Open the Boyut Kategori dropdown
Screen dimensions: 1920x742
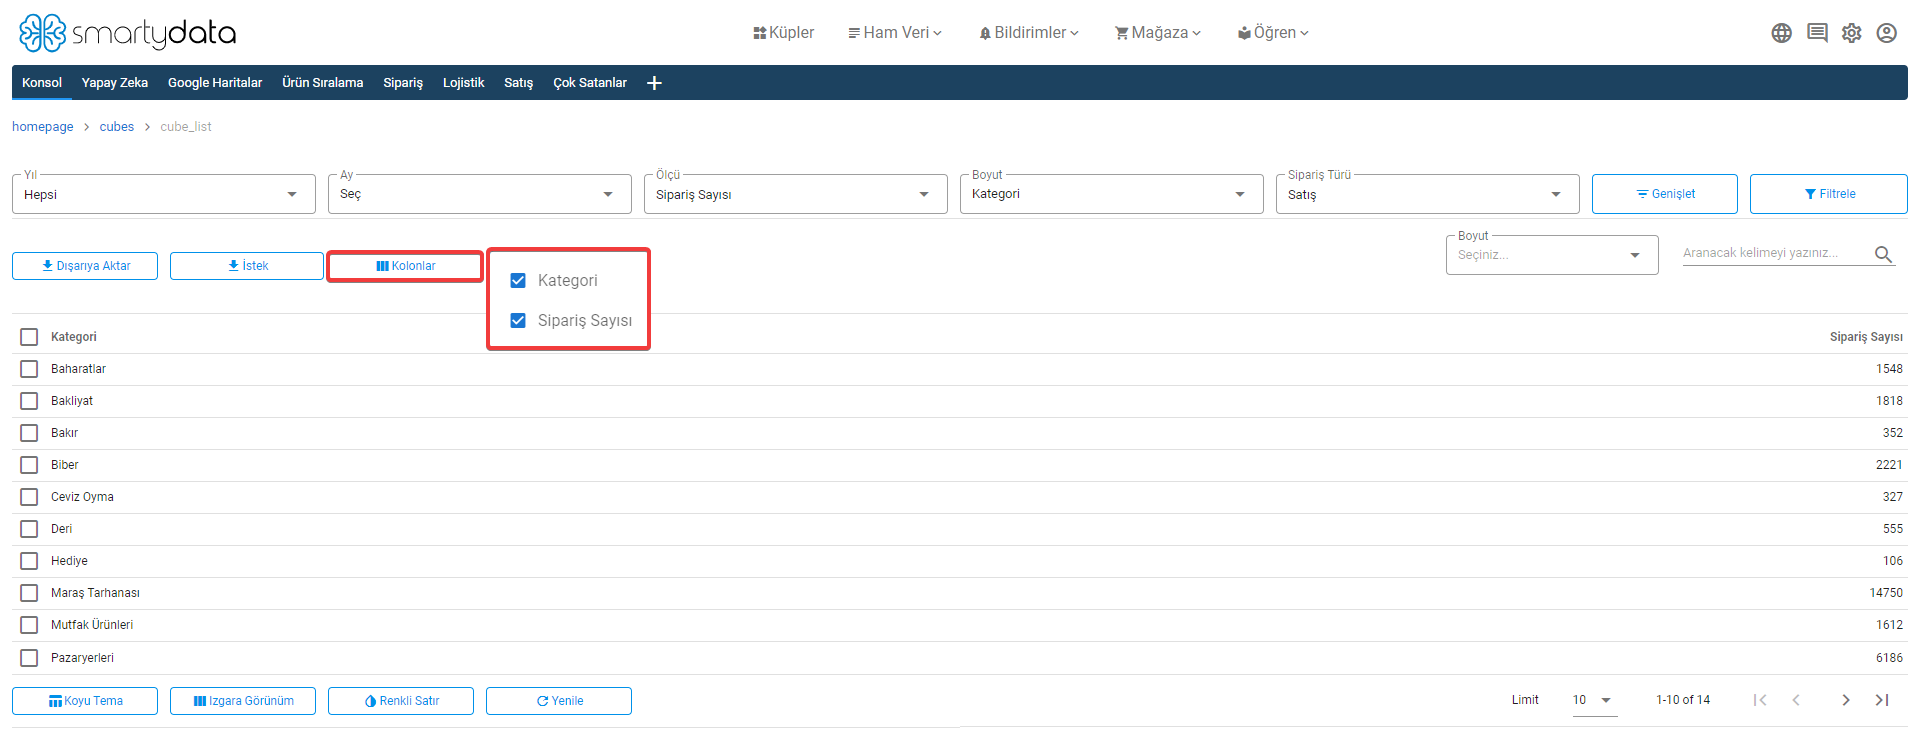pos(1112,194)
